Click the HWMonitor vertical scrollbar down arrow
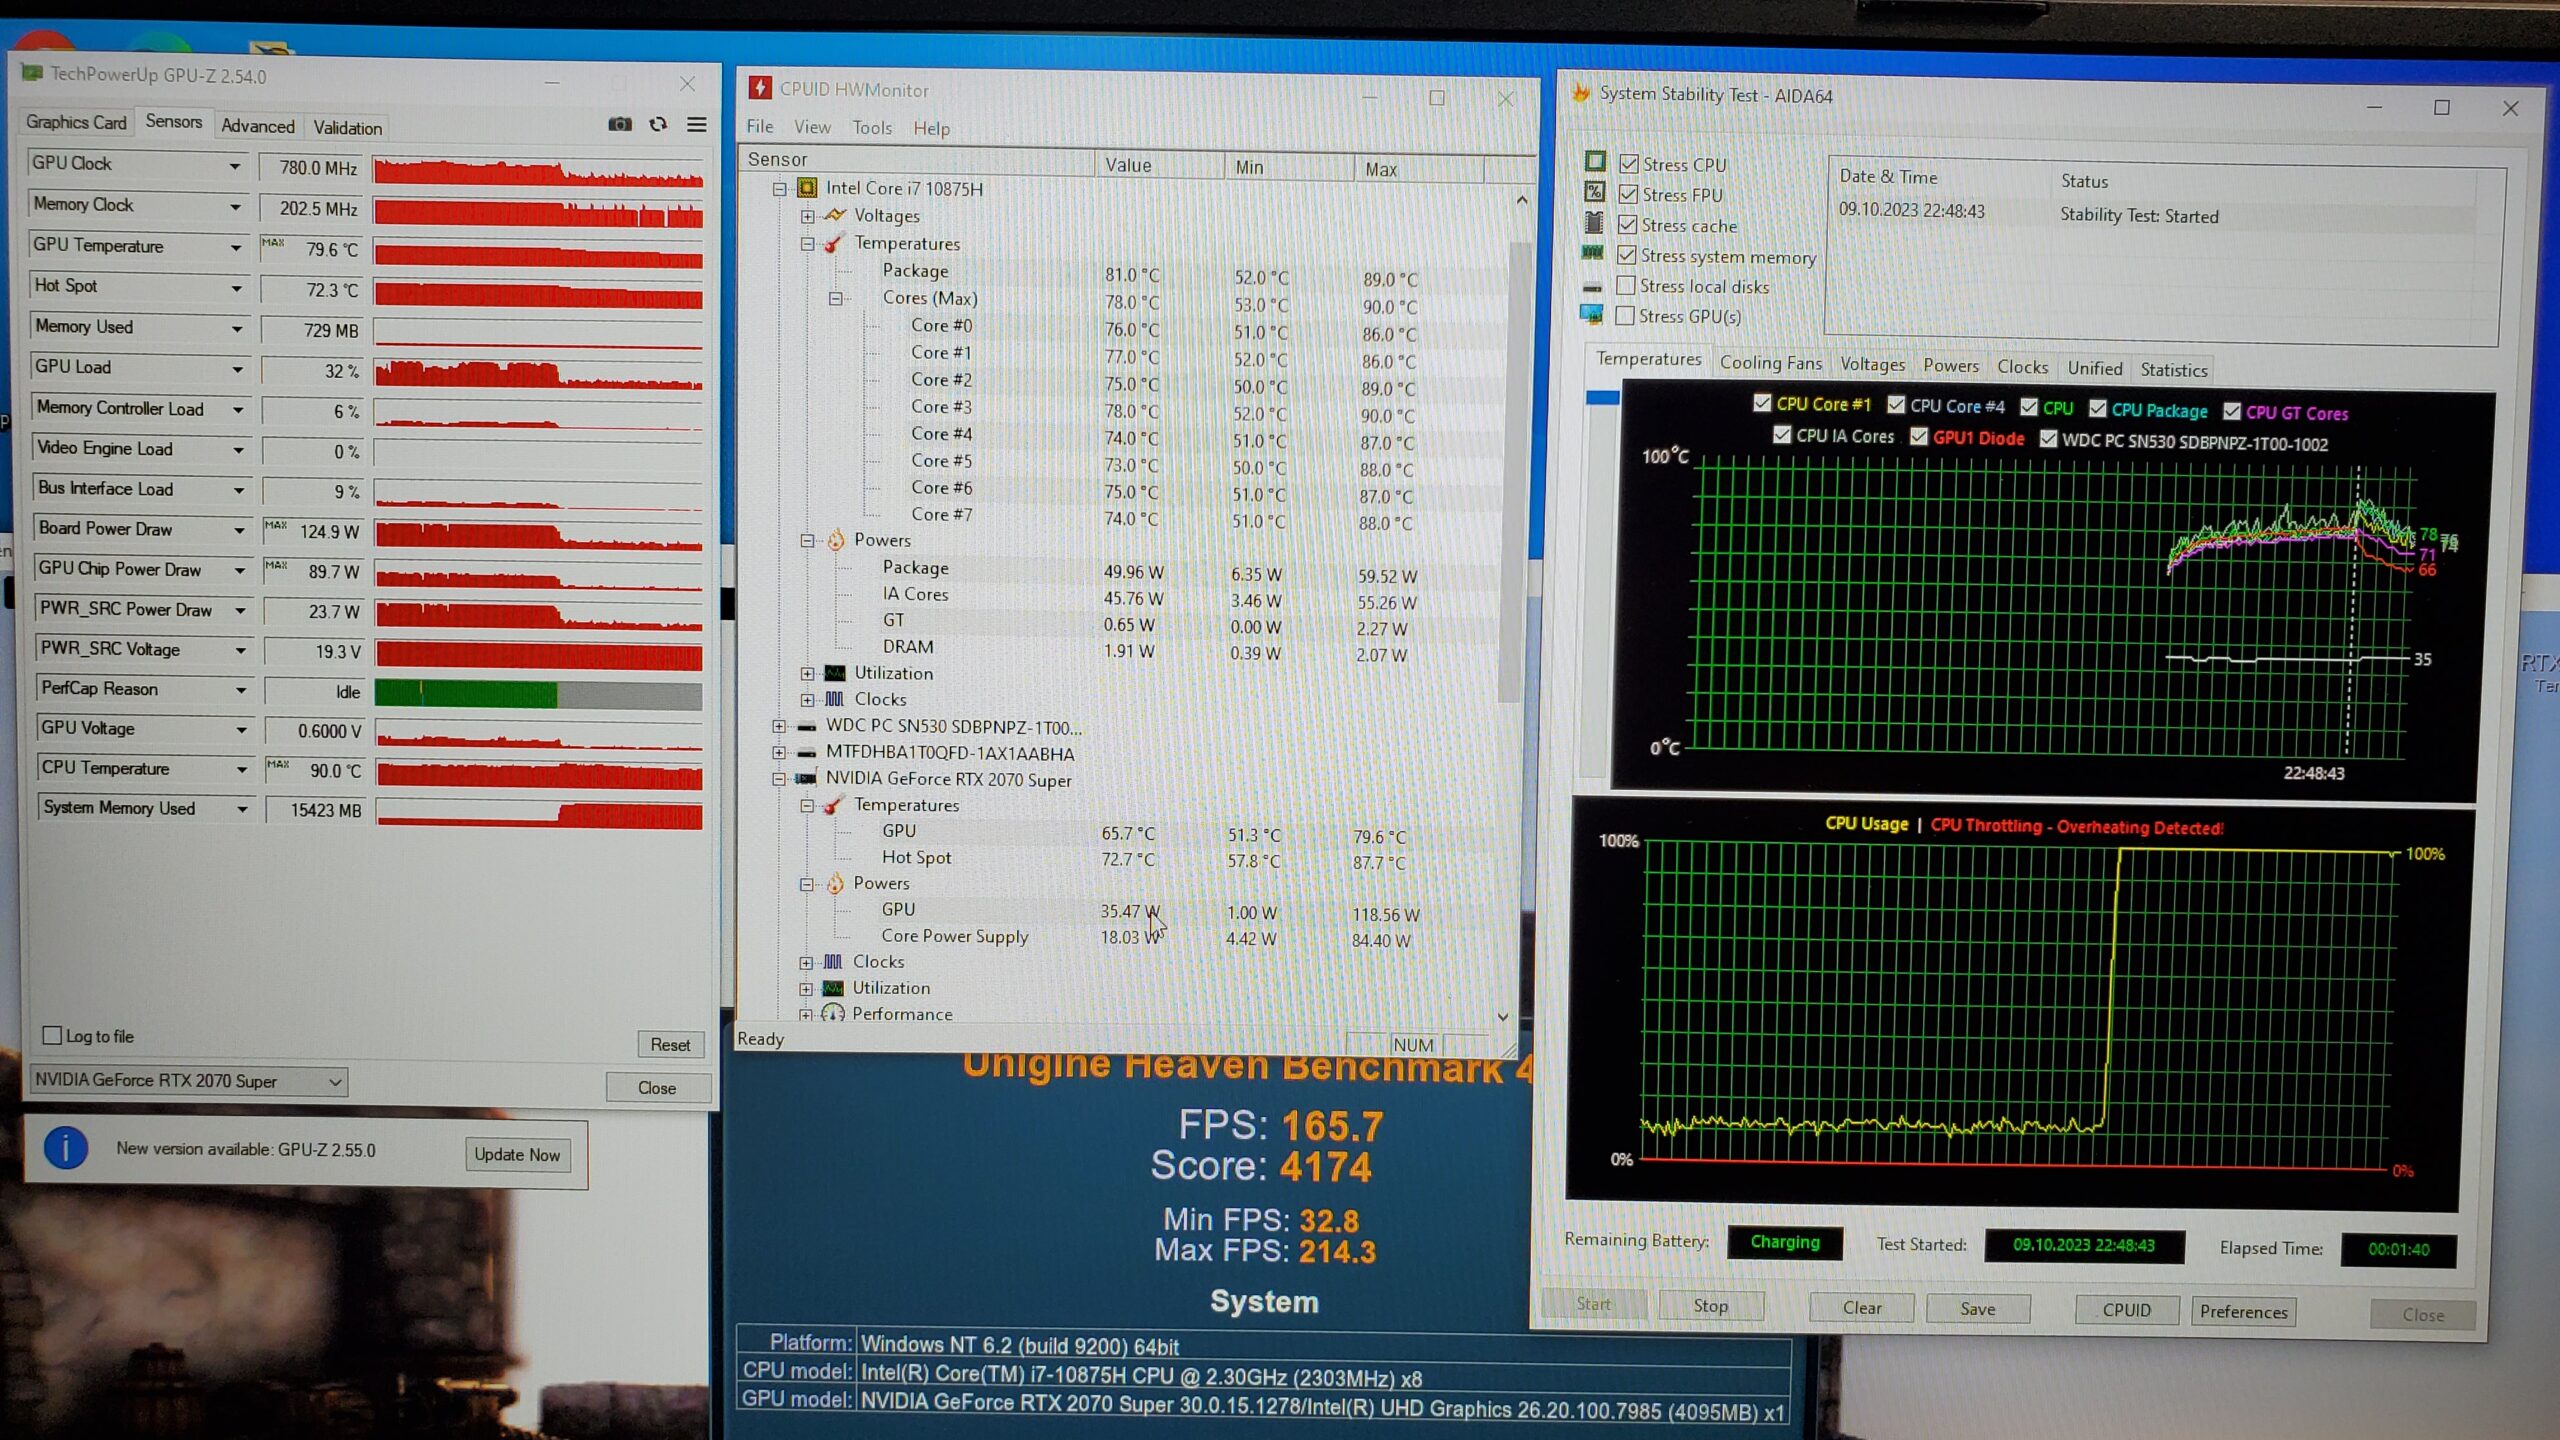This screenshot has height=1440, width=2560. coord(1502,1017)
